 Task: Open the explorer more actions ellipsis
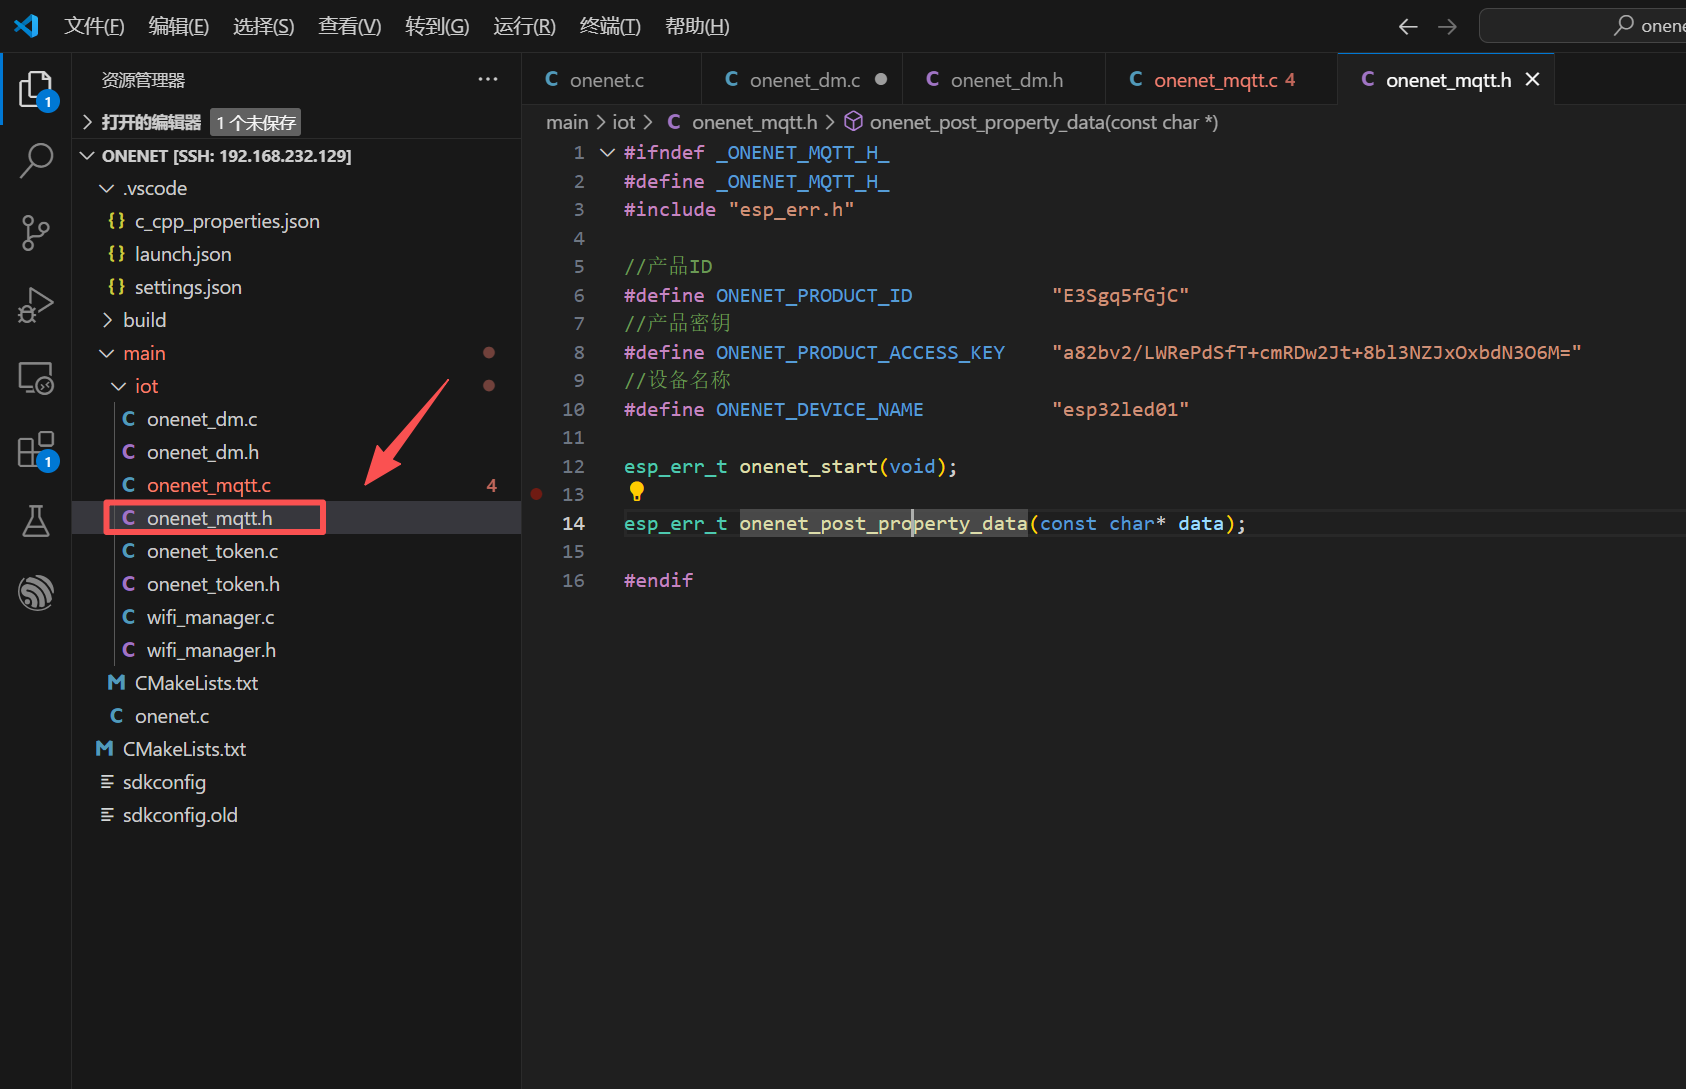coord(488,80)
